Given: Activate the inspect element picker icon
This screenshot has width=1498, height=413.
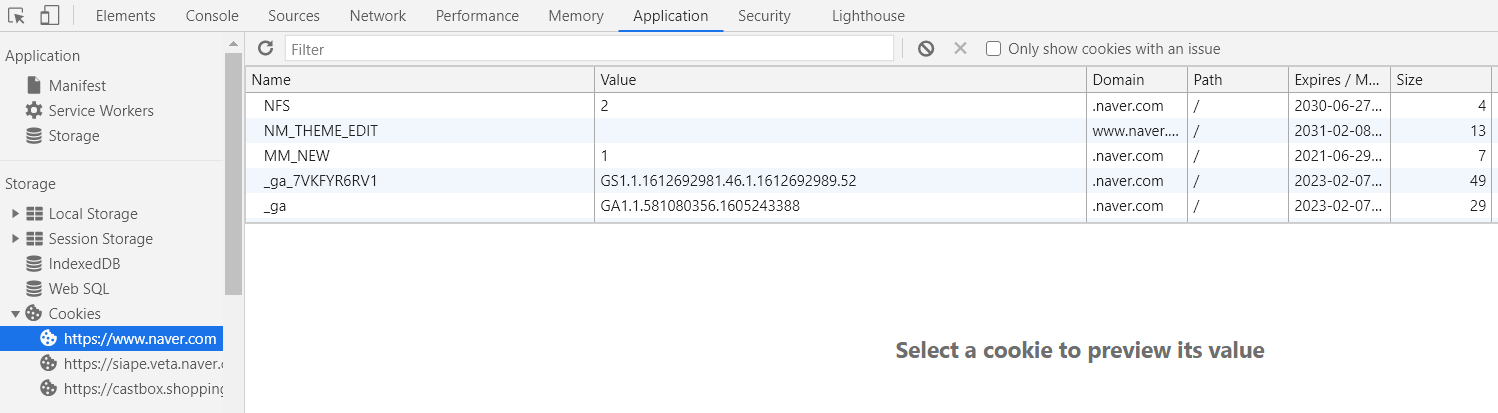Looking at the screenshot, I should point(16,16).
